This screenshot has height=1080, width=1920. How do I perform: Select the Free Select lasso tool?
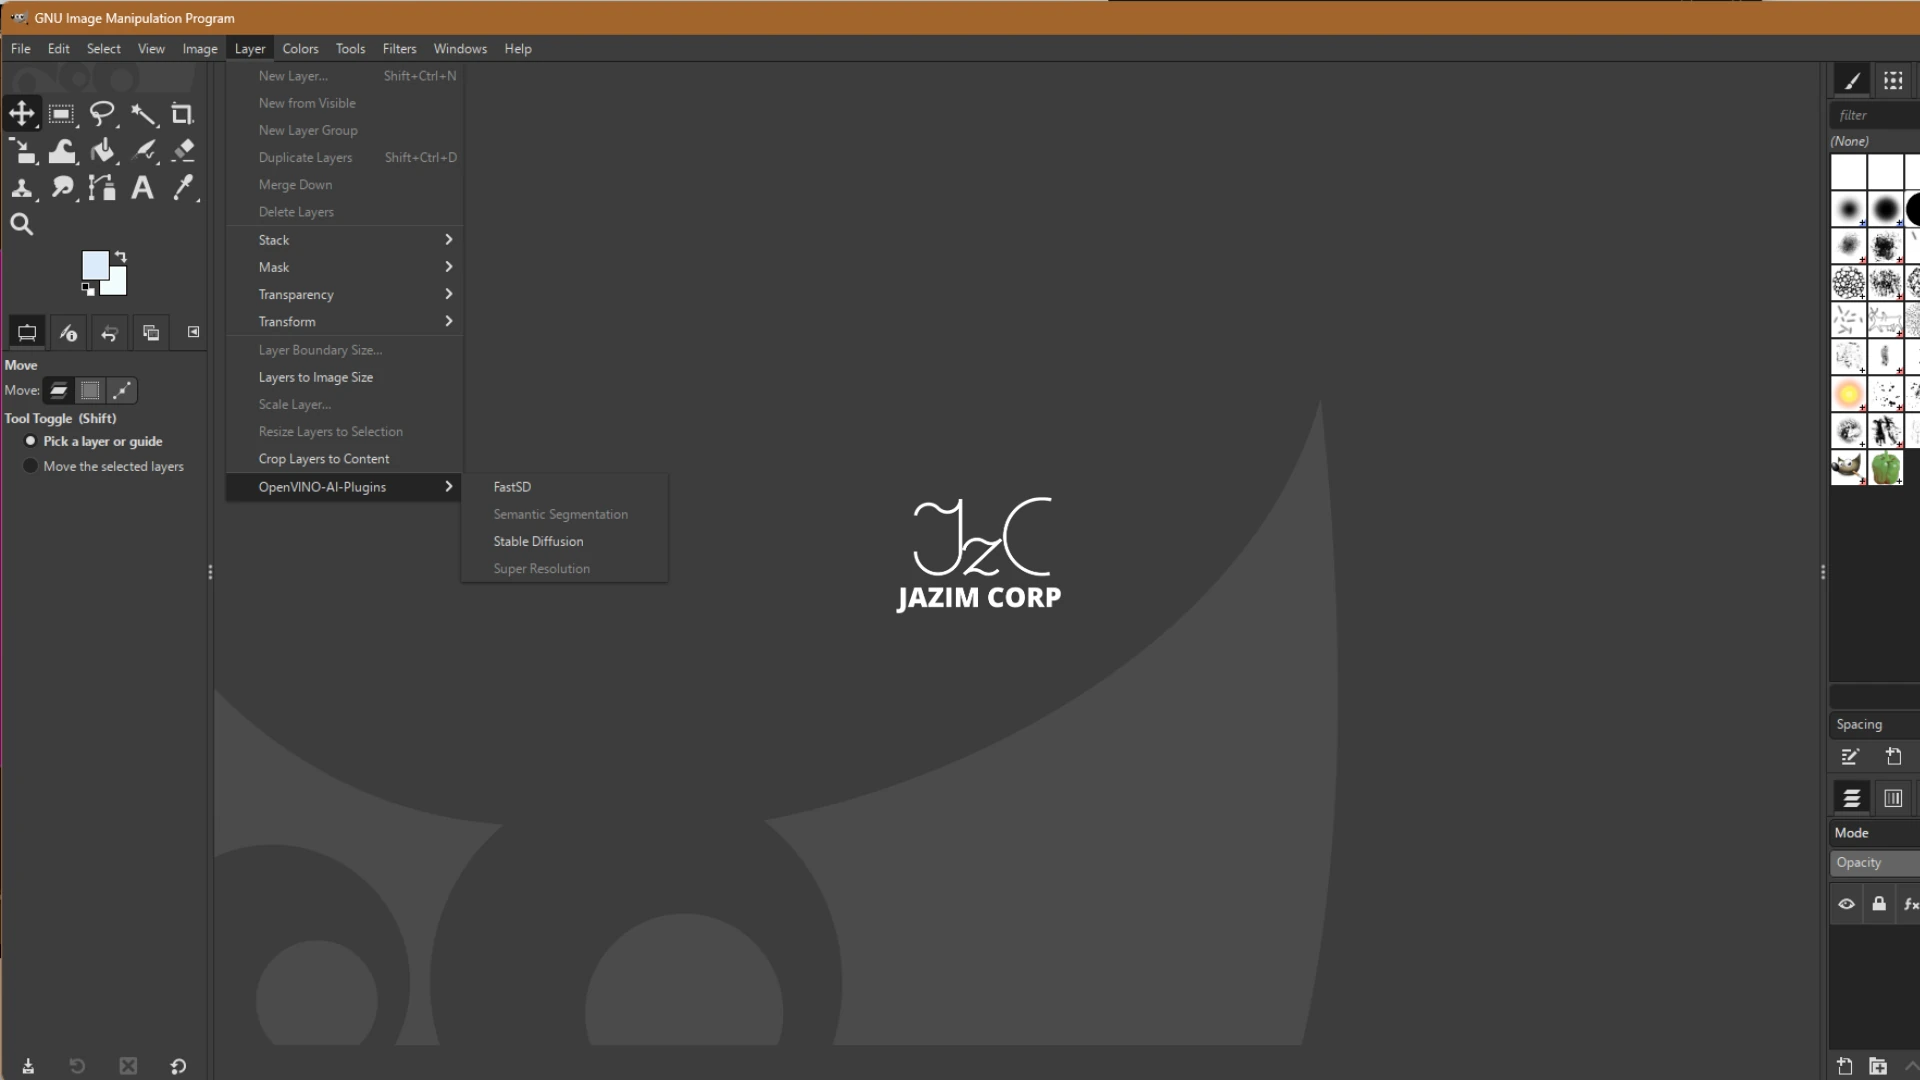click(x=102, y=114)
